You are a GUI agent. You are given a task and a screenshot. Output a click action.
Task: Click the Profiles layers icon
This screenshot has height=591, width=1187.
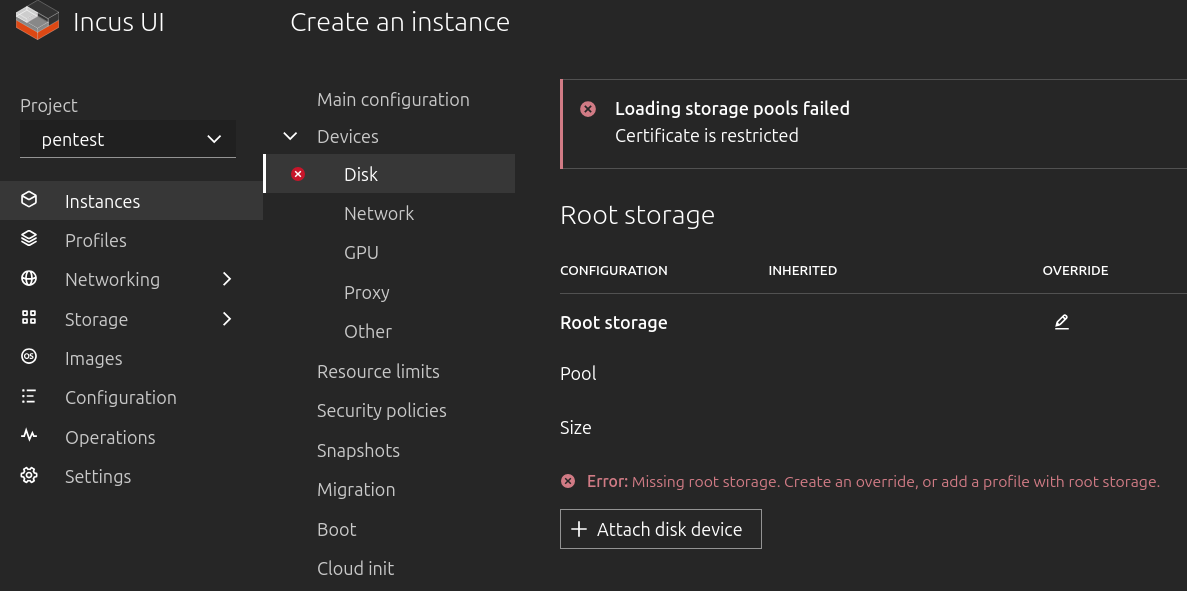coord(29,239)
